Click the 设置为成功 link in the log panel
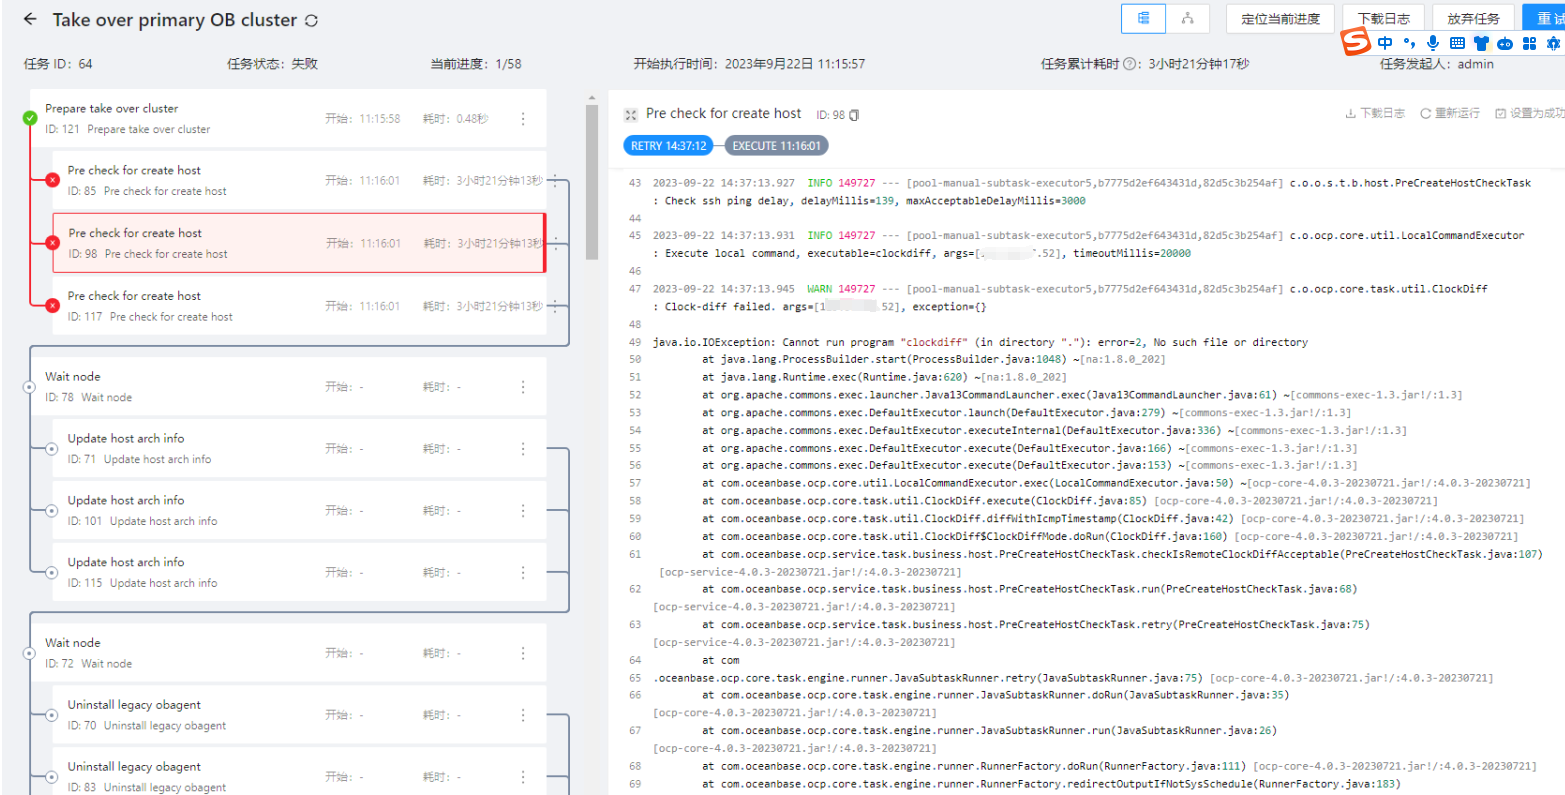This screenshot has height=795, width=1565. (x=1530, y=114)
